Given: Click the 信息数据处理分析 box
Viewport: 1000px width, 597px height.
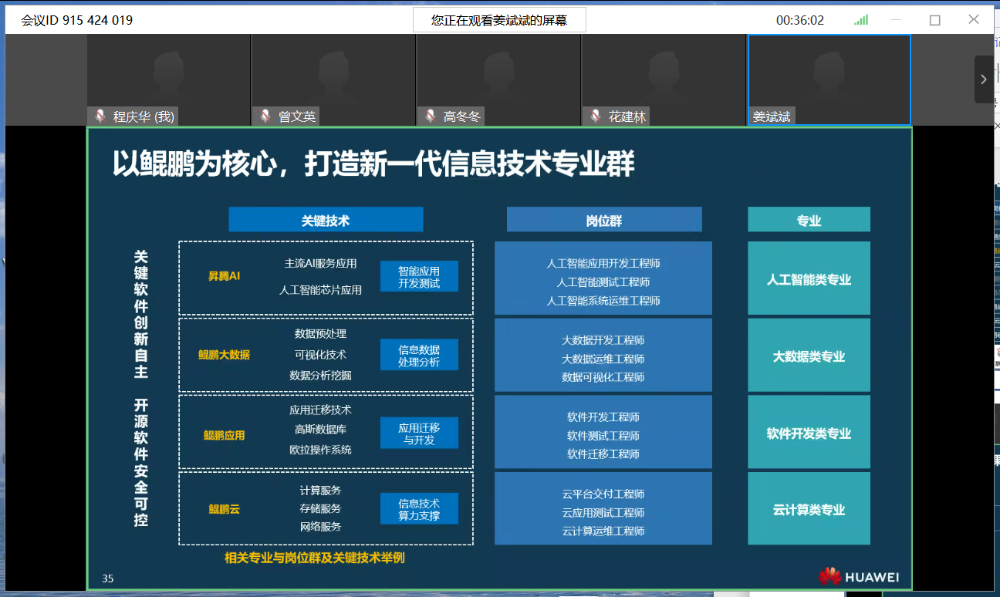Looking at the screenshot, I should [x=419, y=355].
